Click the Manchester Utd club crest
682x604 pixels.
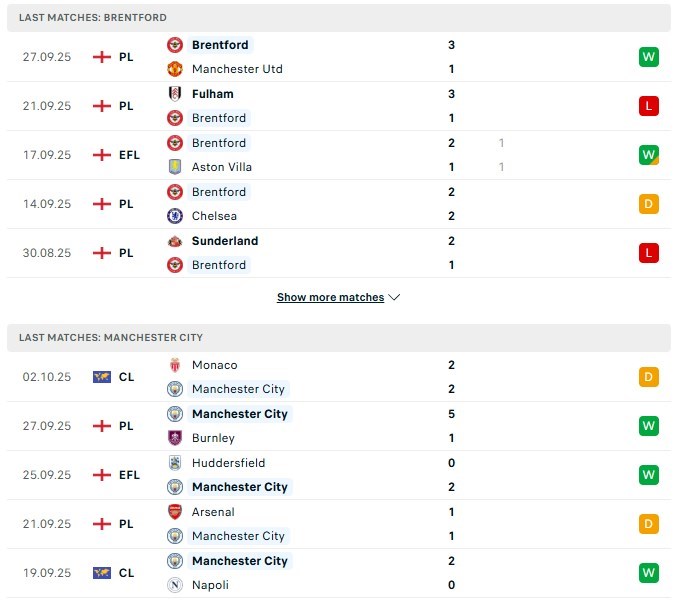(x=175, y=69)
